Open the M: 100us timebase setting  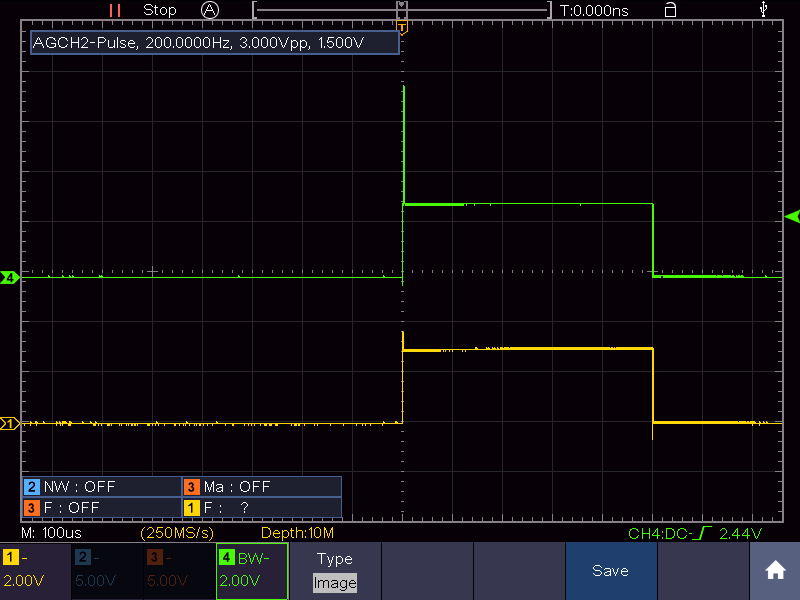[51, 533]
